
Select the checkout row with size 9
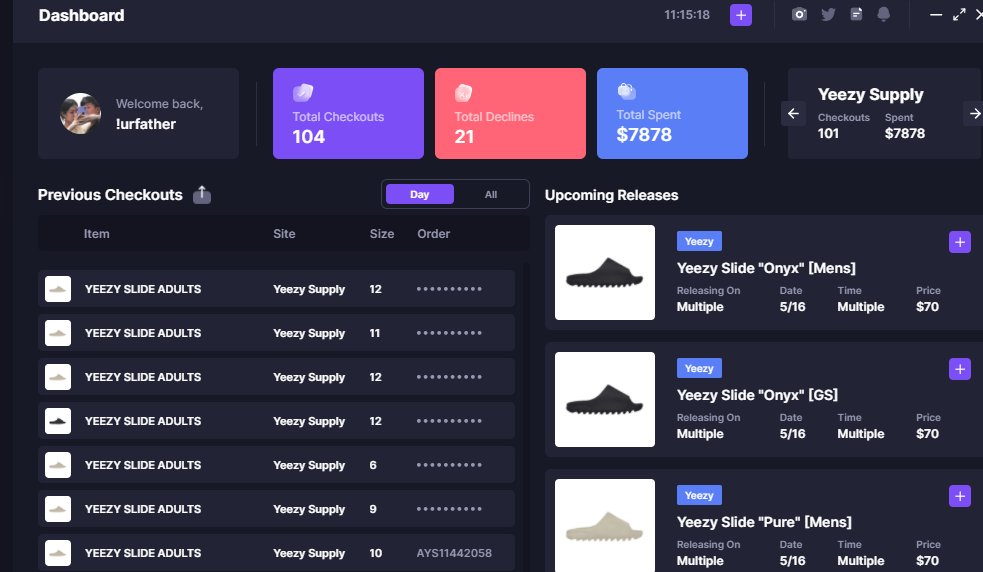[276, 509]
